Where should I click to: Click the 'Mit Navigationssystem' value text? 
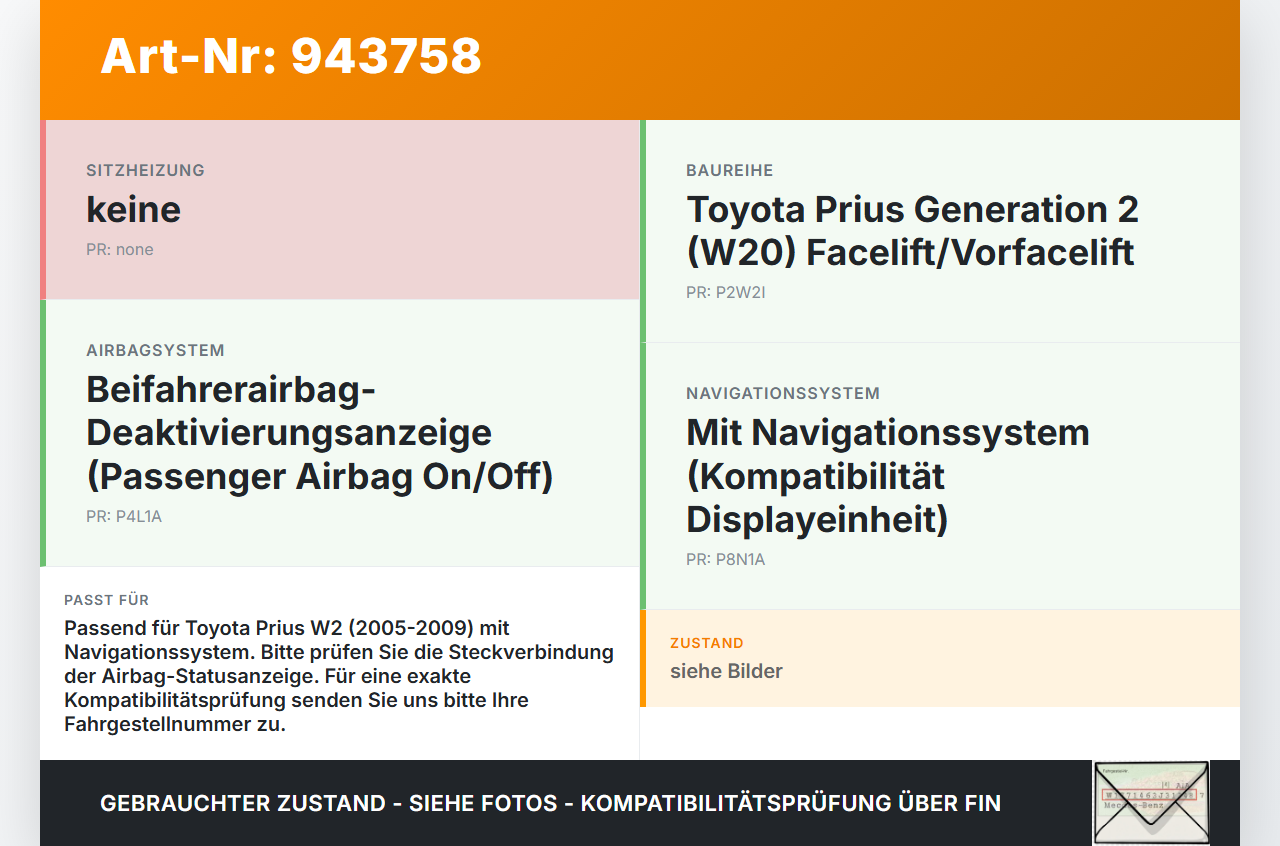(x=888, y=476)
